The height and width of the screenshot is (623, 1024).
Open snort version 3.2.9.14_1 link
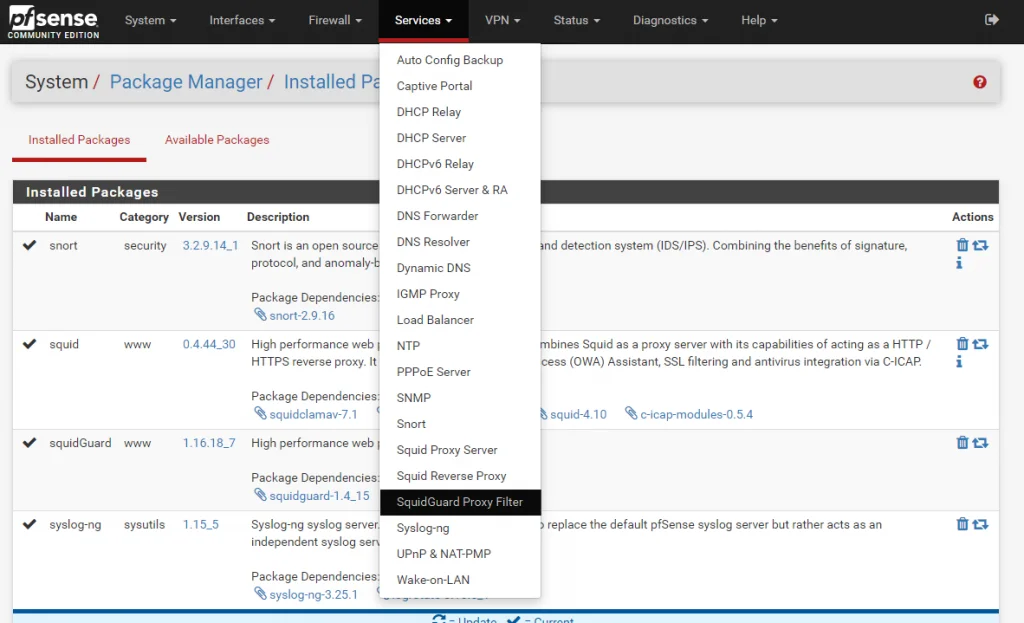[210, 246]
